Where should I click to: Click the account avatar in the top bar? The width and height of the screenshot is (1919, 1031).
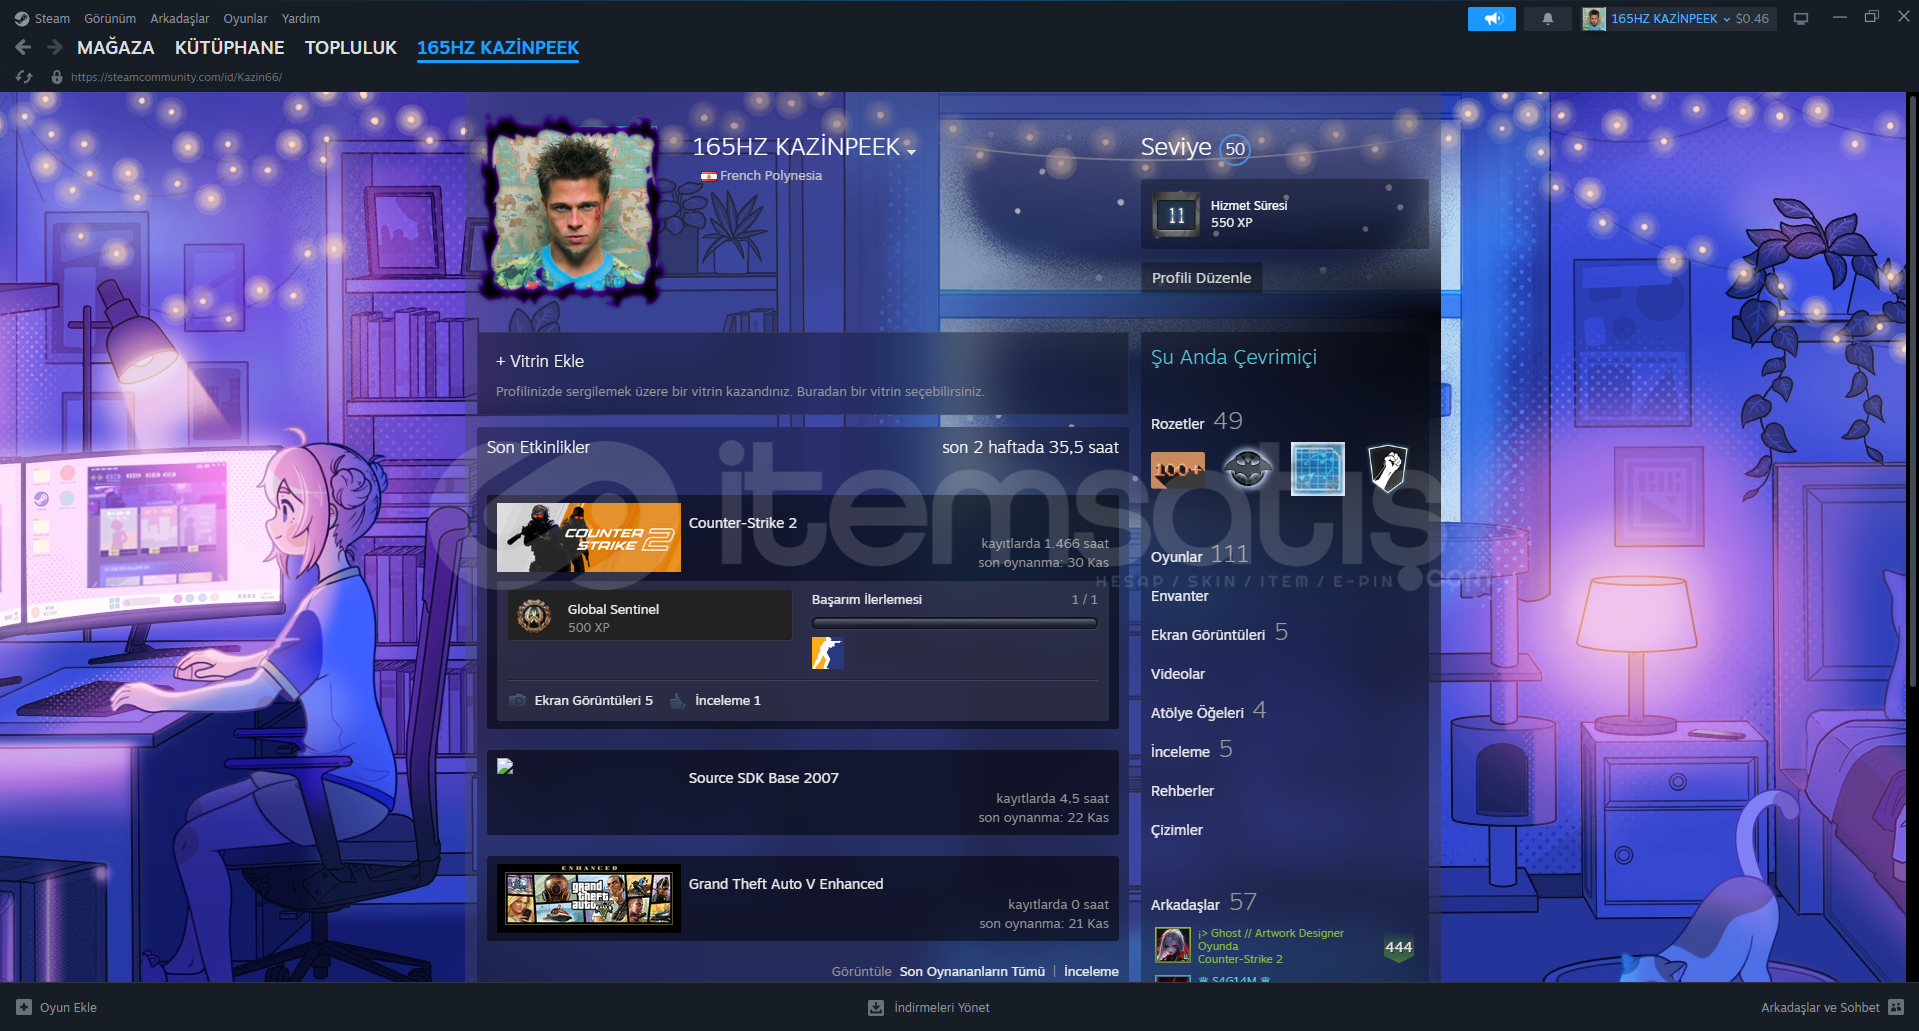pos(1594,18)
